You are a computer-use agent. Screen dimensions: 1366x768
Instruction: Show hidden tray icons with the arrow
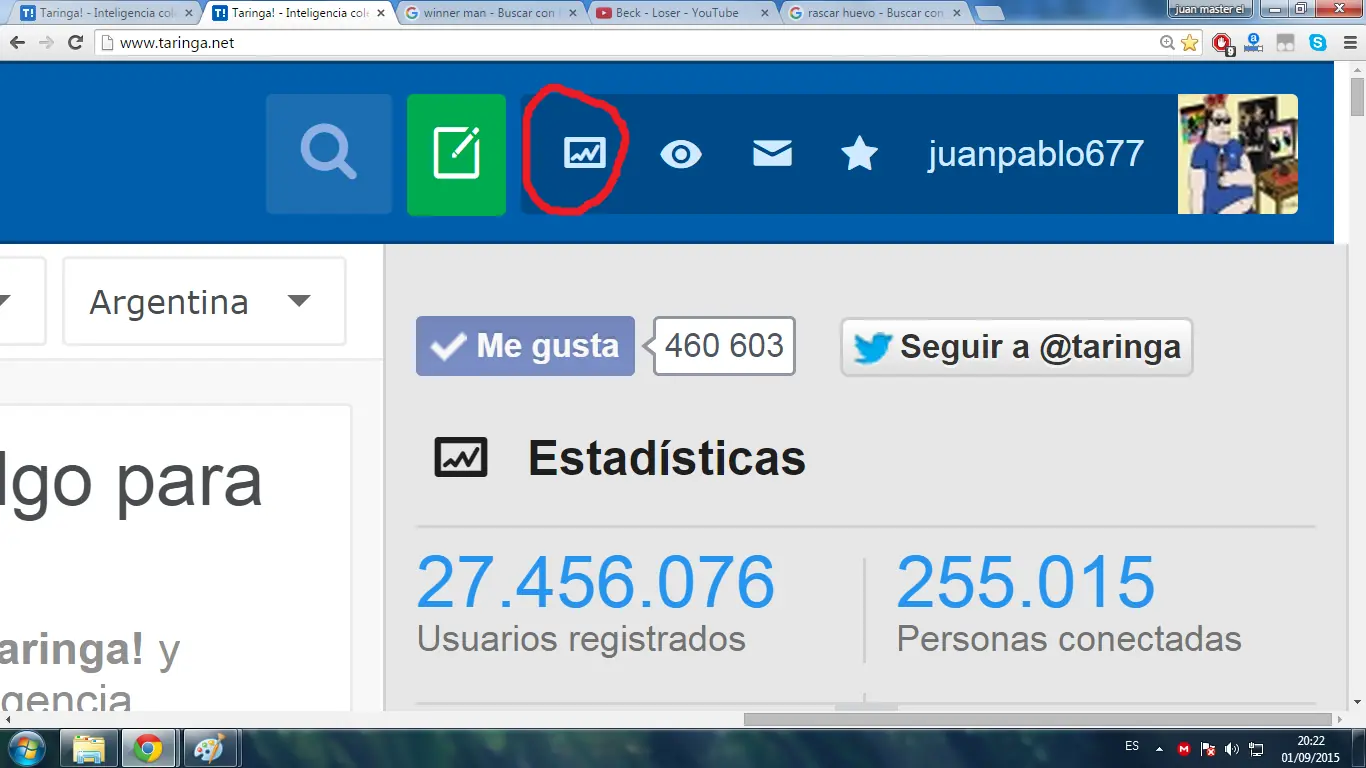tap(1160, 748)
